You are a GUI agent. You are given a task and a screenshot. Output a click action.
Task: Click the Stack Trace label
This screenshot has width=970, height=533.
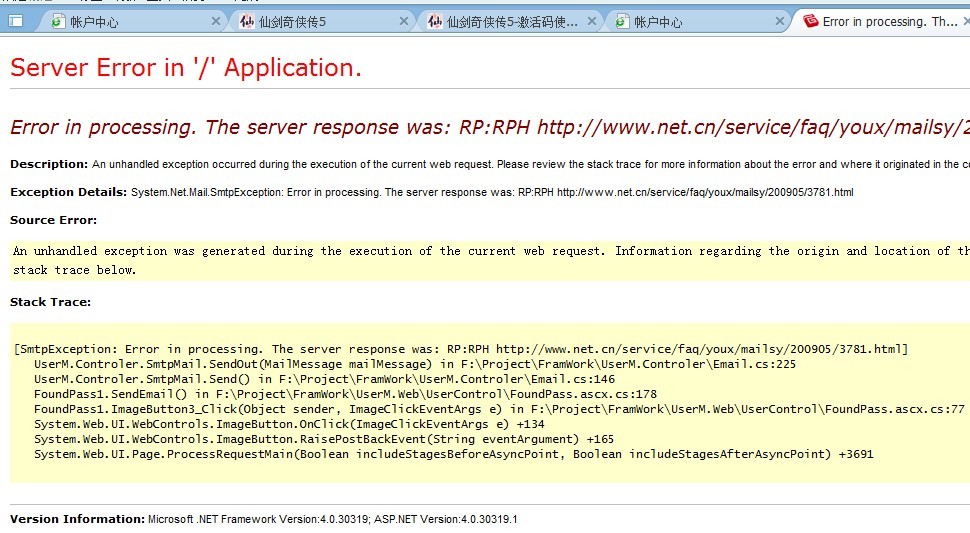coord(50,302)
